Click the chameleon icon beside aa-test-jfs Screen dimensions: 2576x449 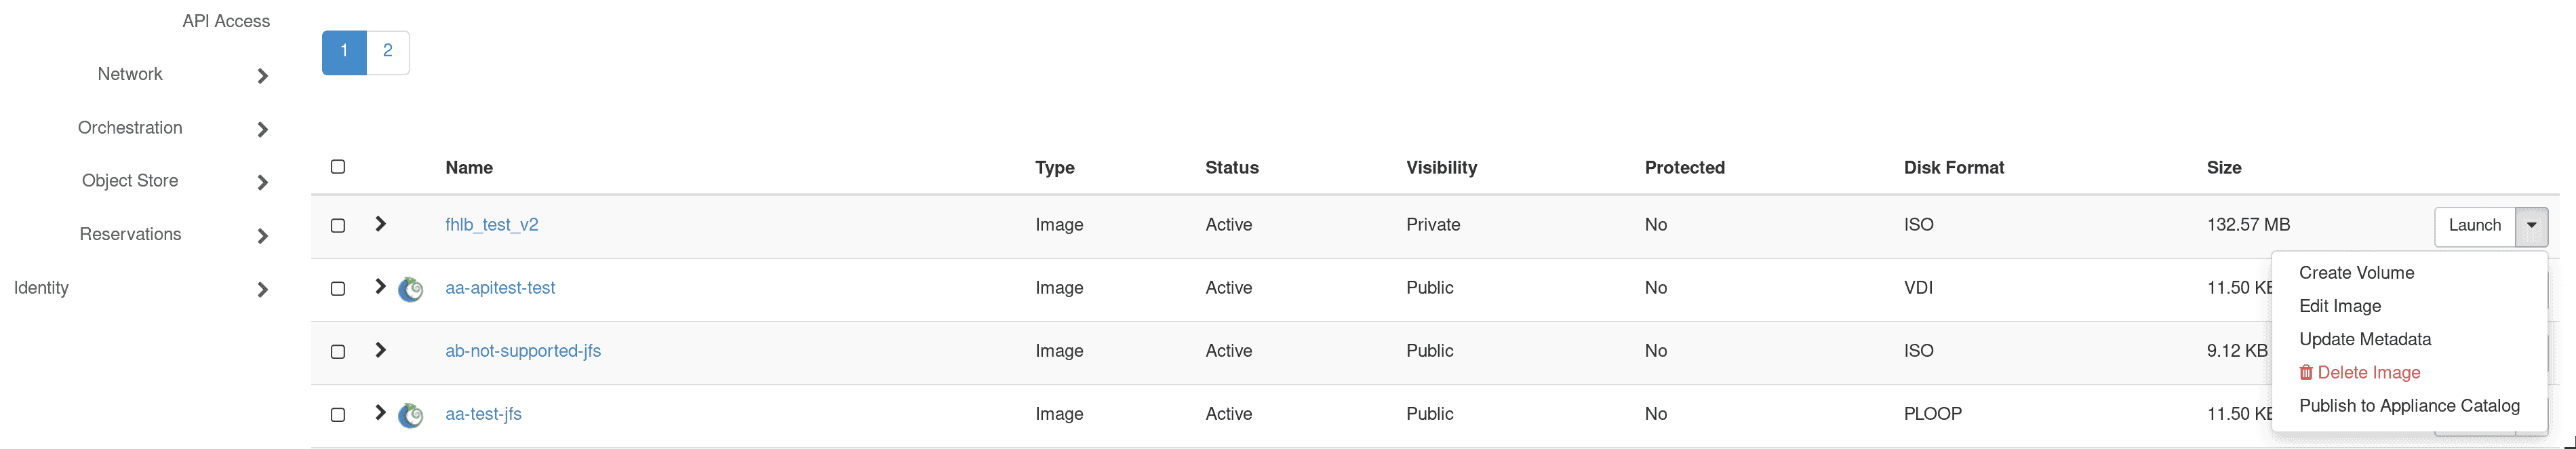pos(411,414)
